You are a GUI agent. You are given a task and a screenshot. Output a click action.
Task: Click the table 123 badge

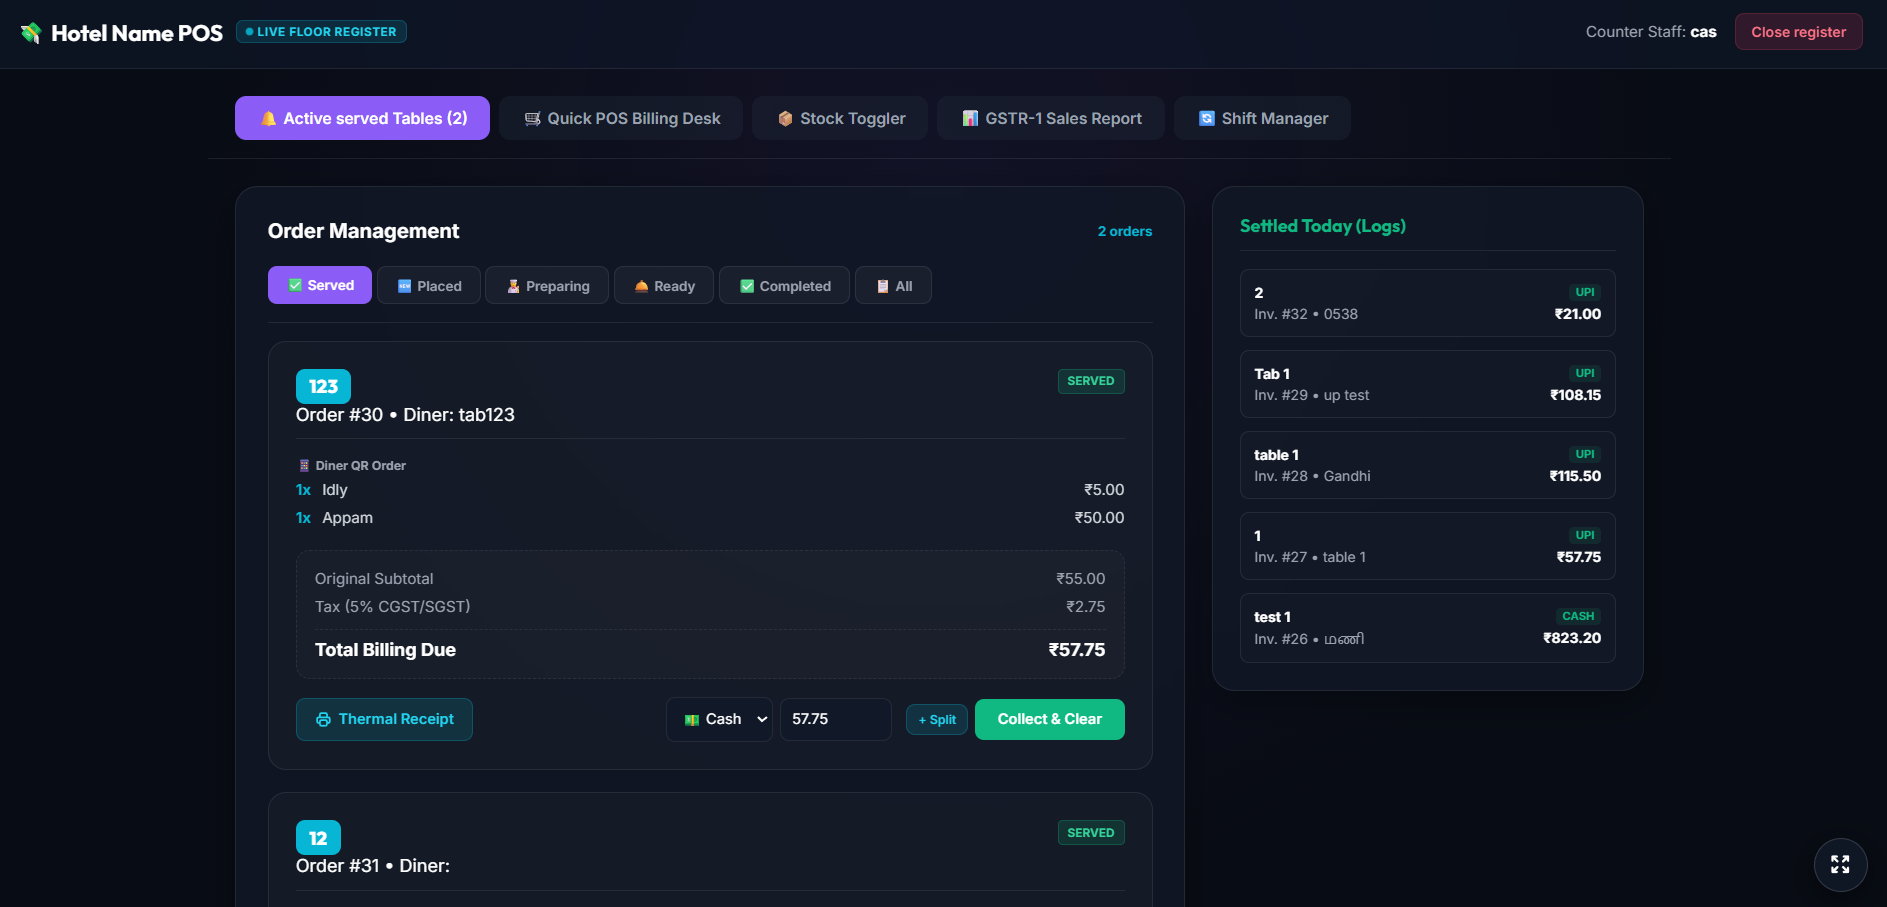click(x=323, y=386)
